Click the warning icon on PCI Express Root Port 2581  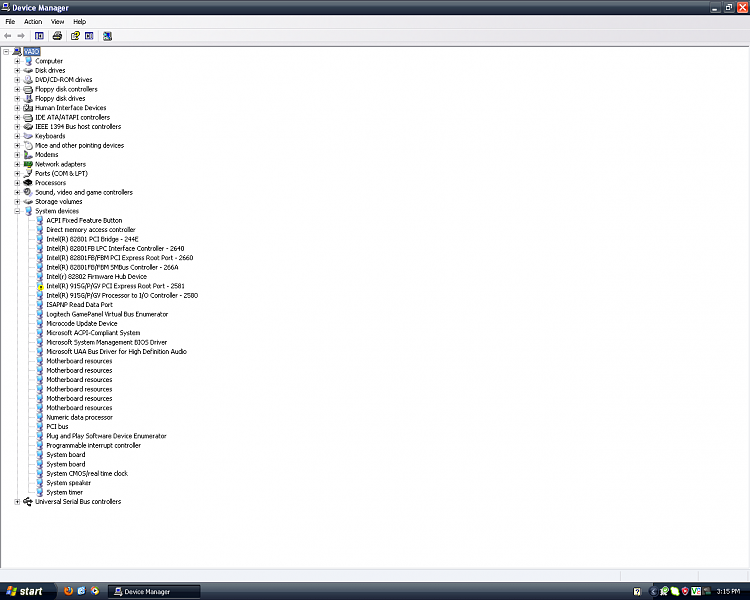[40, 286]
